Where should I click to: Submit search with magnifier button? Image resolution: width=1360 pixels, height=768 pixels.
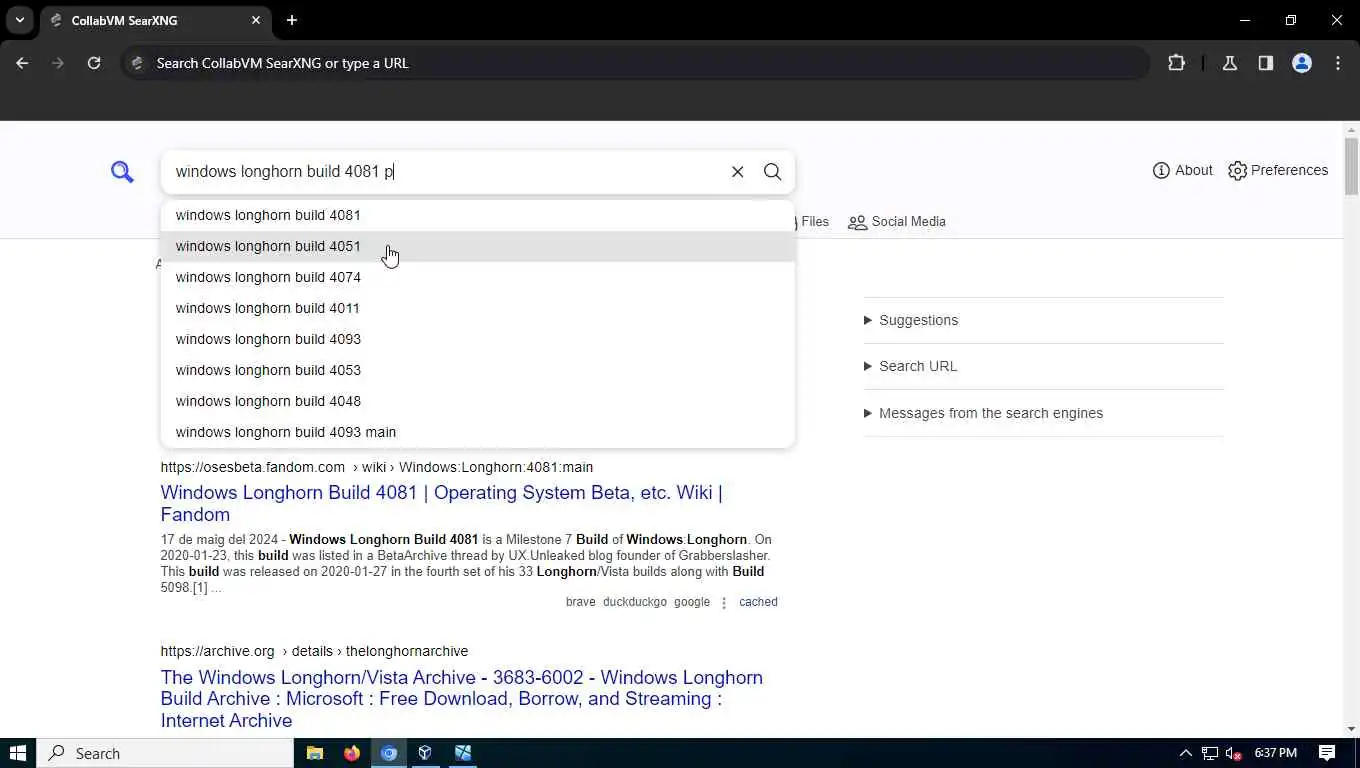[x=772, y=172]
